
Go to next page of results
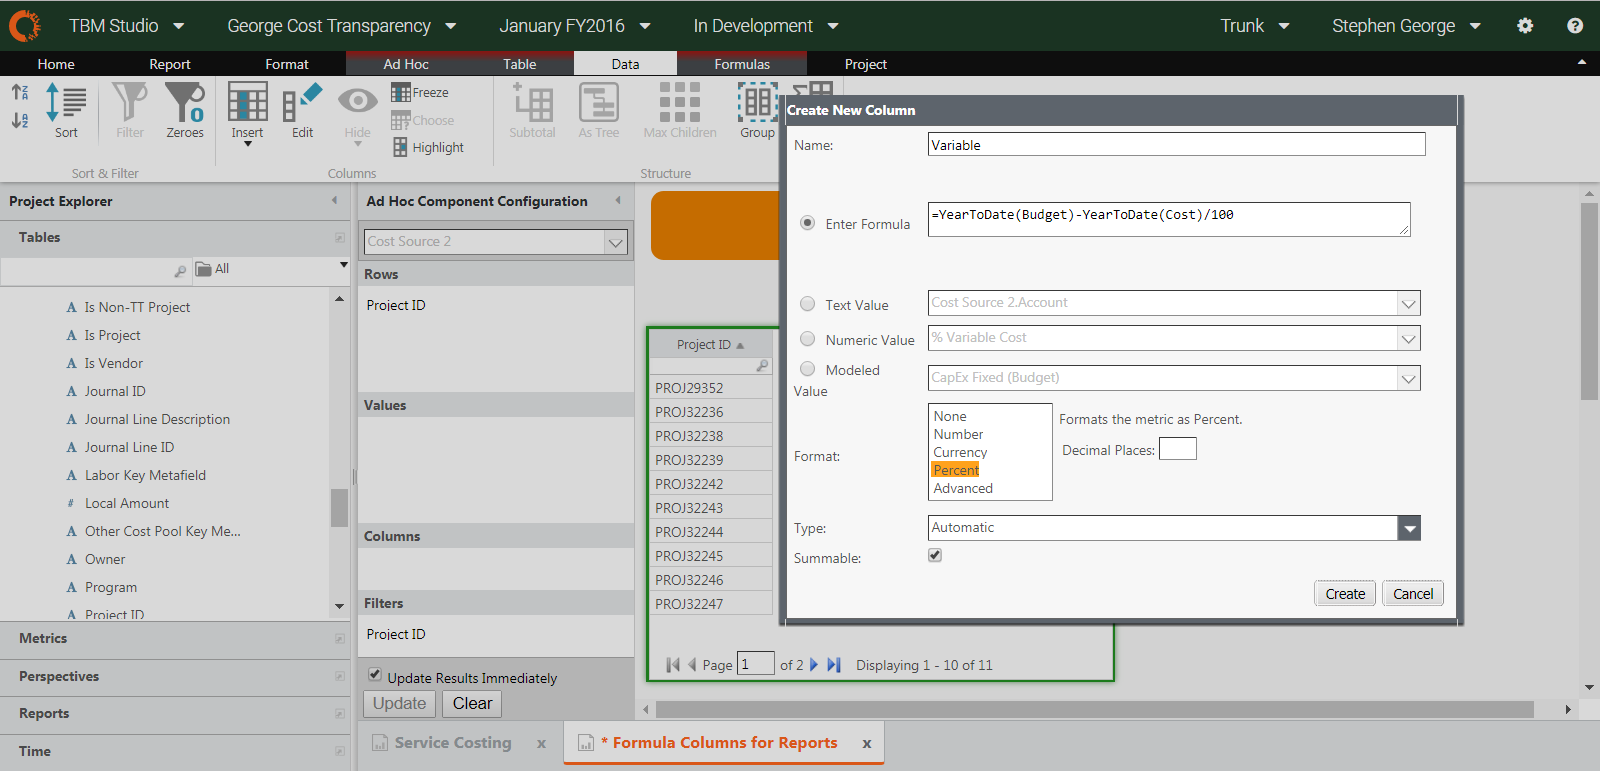[814, 665]
